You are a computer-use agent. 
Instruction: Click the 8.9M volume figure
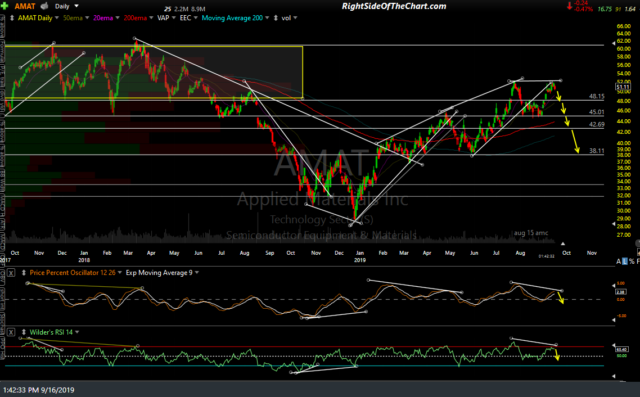198,9
